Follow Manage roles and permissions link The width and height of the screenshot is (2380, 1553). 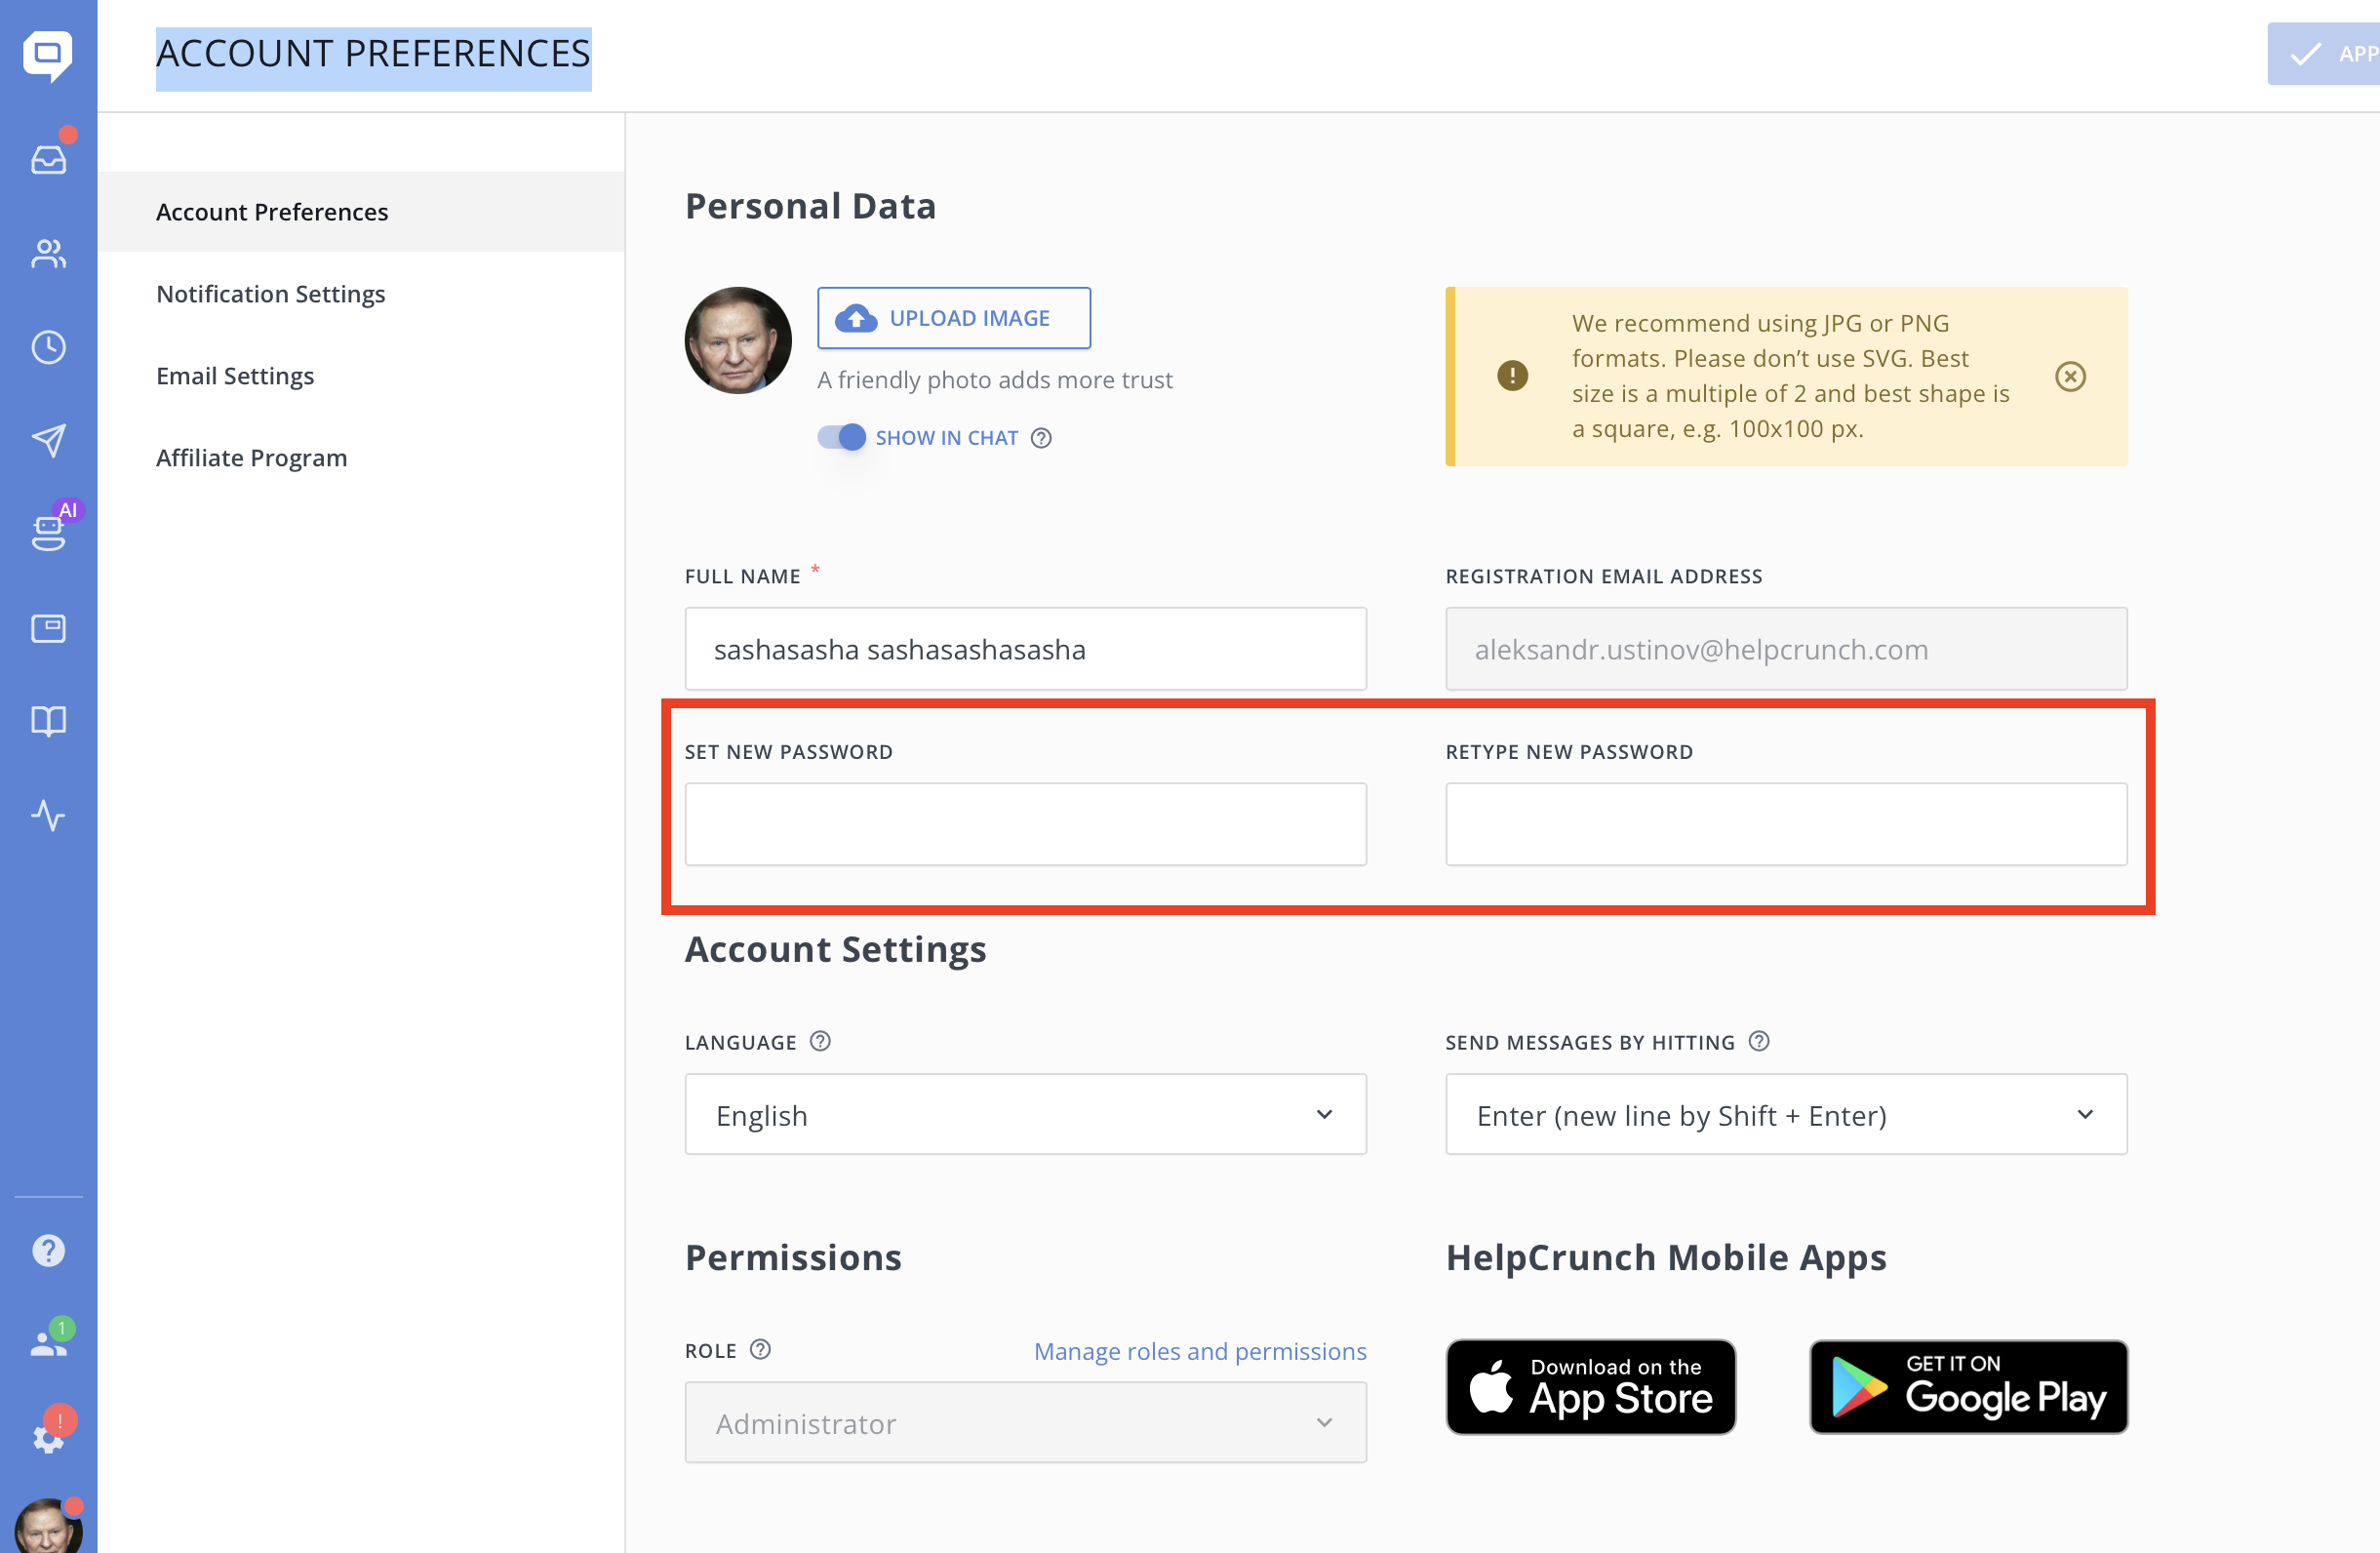1199,1350
